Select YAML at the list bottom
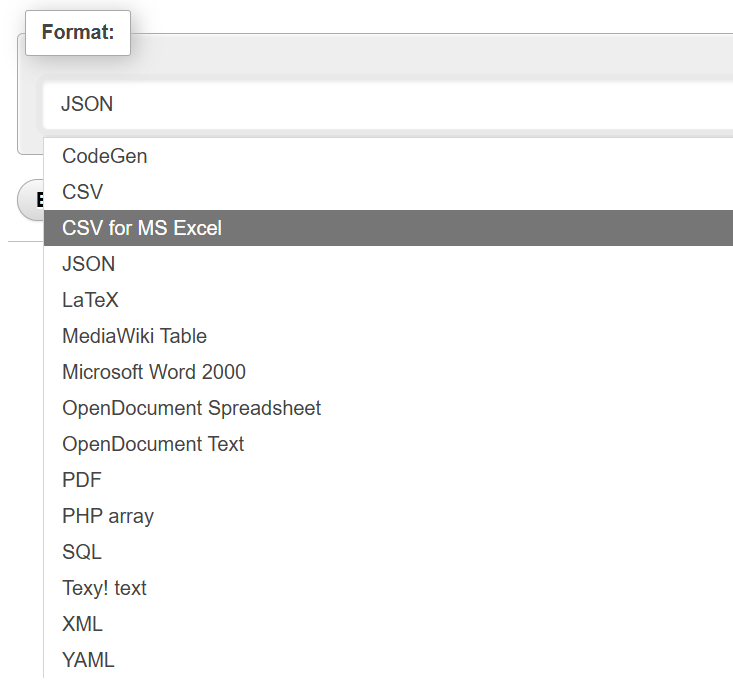733x691 pixels. [x=388, y=660]
